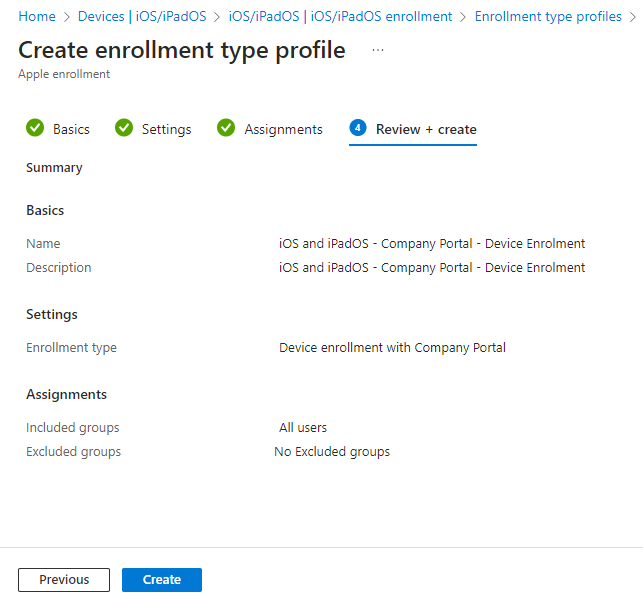Click the green checkmark icon beside Settings

[x=124, y=128]
